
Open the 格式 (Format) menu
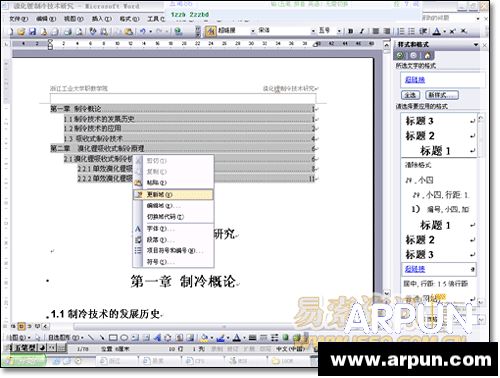coord(129,19)
